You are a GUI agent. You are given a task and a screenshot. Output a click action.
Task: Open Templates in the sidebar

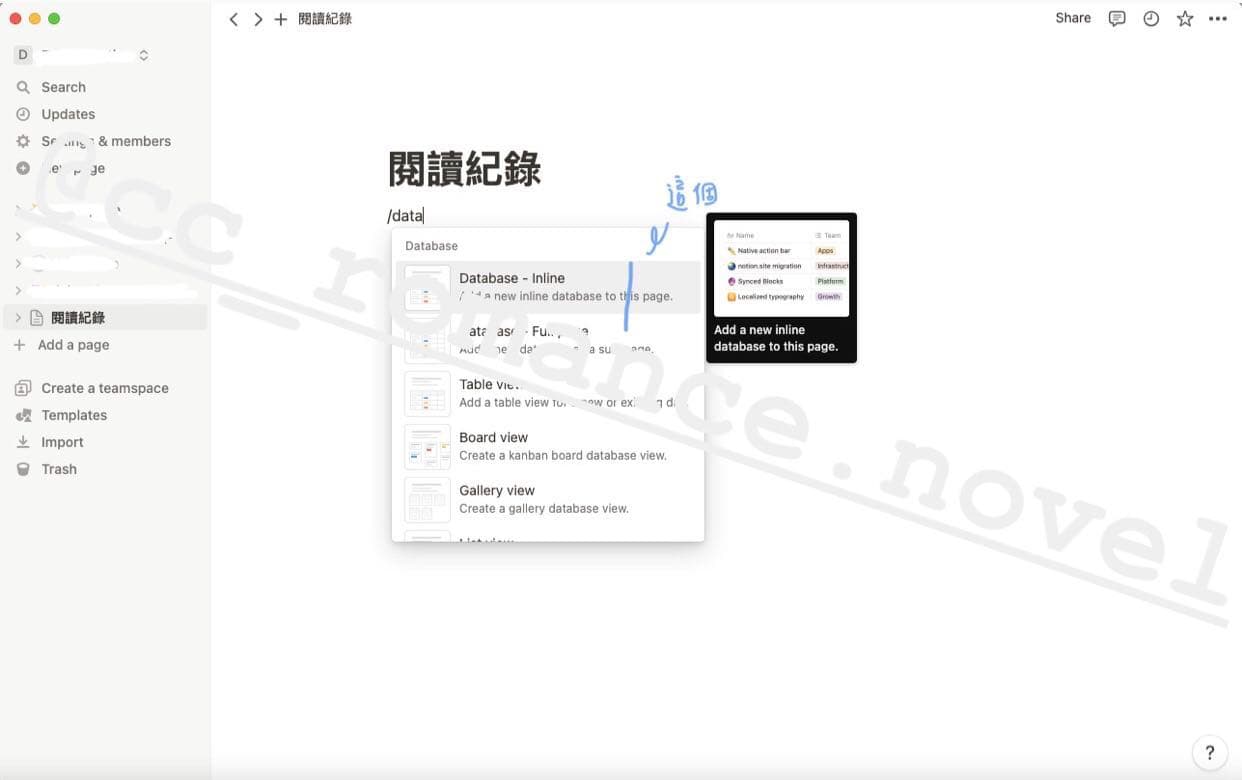[74, 415]
